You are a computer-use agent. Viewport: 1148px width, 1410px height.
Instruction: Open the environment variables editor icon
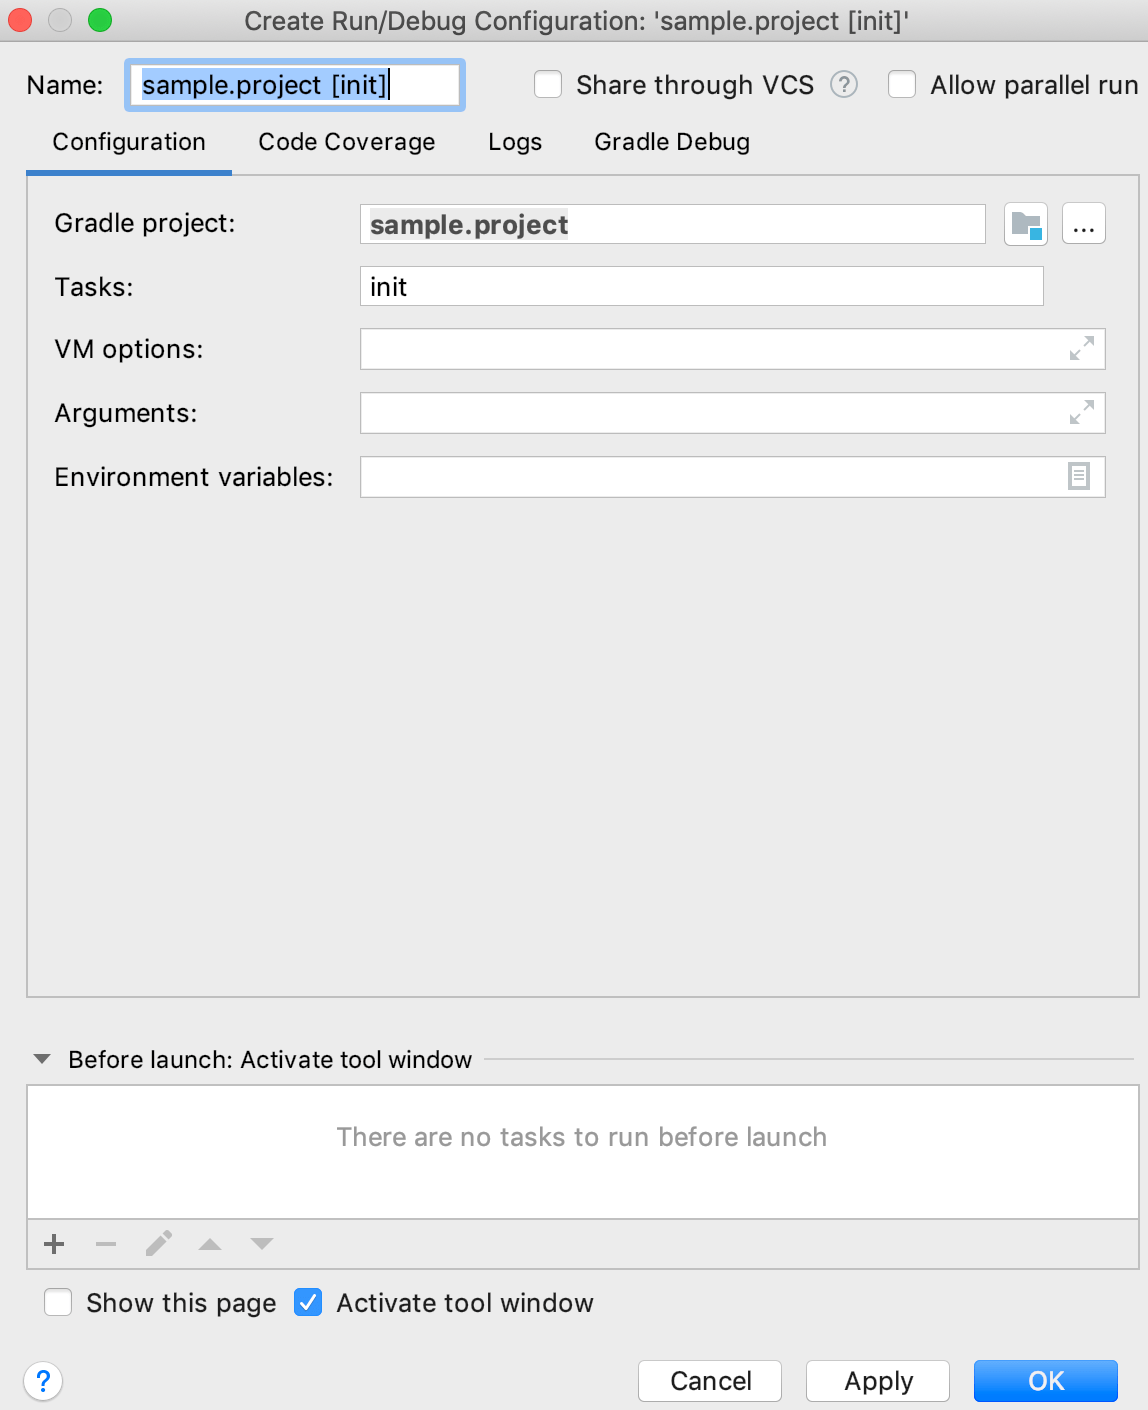click(1078, 476)
